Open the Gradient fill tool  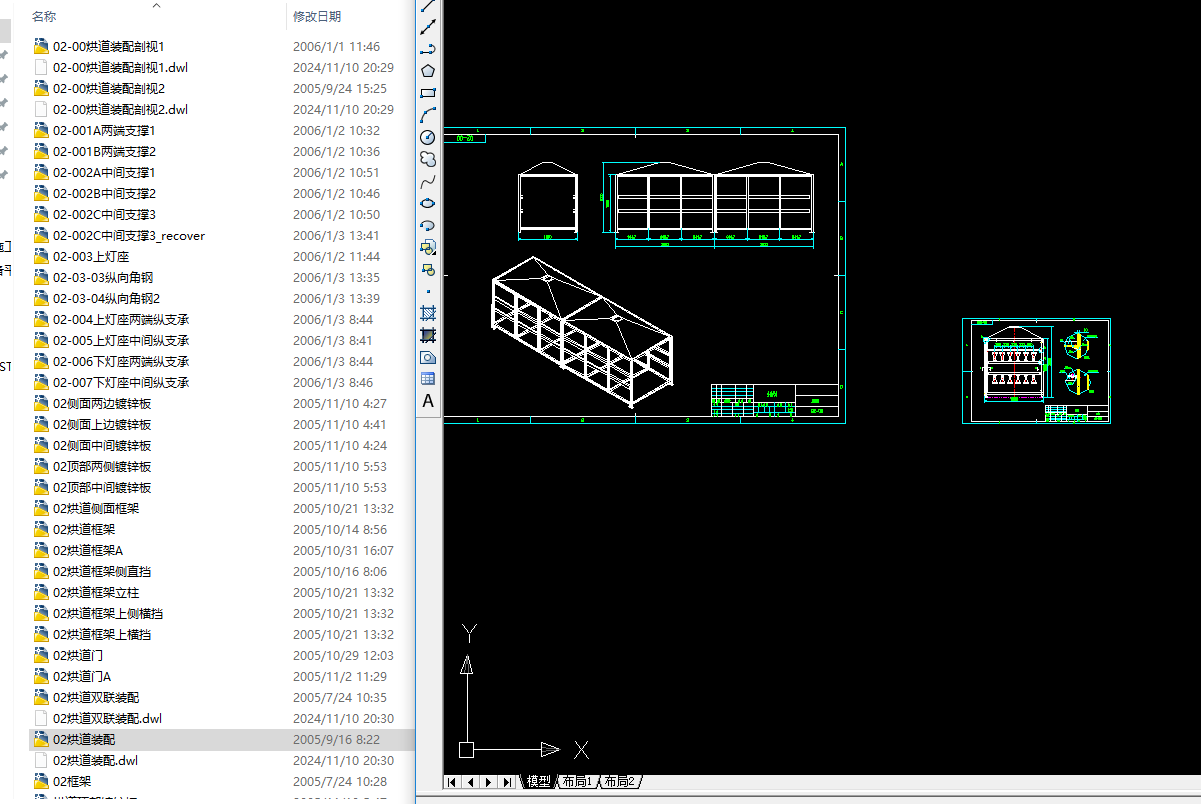428,335
